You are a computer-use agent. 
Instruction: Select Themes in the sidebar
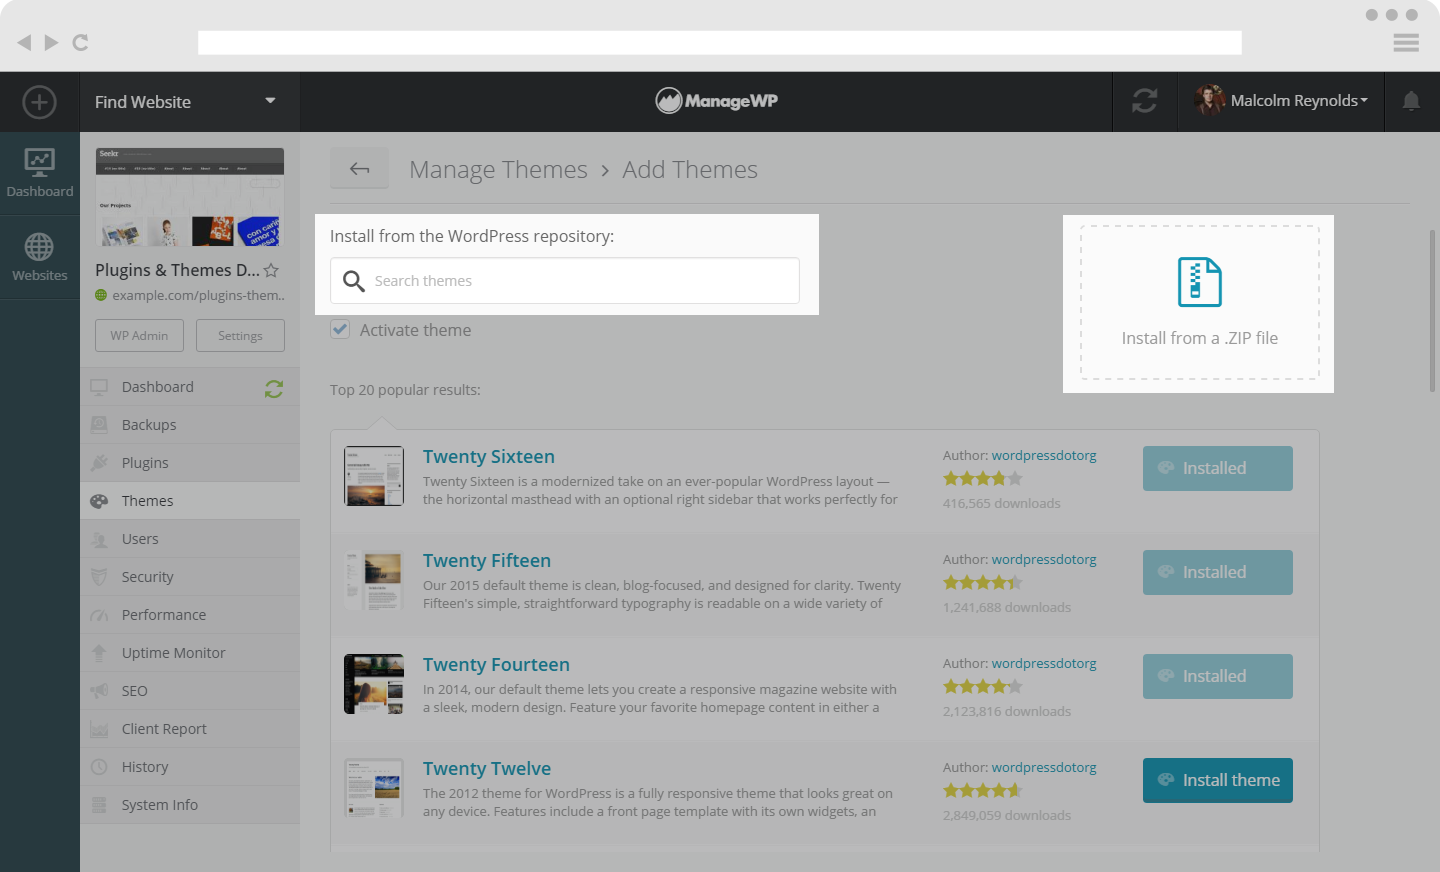190,501
